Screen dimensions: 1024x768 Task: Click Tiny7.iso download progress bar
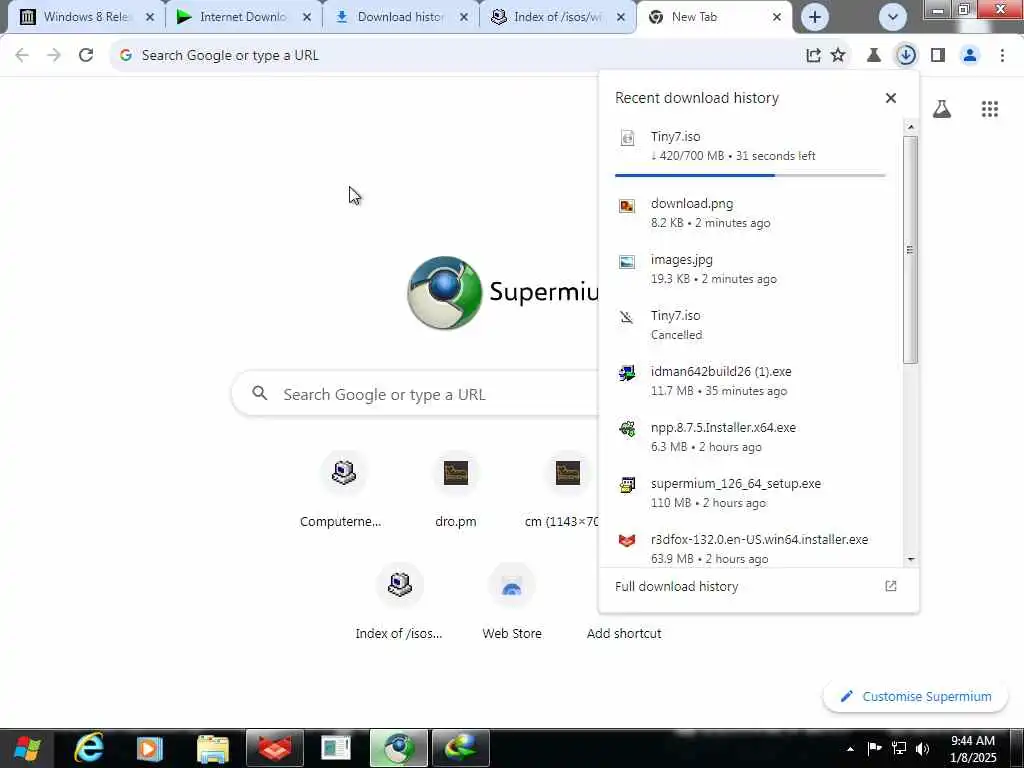coord(750,176)
